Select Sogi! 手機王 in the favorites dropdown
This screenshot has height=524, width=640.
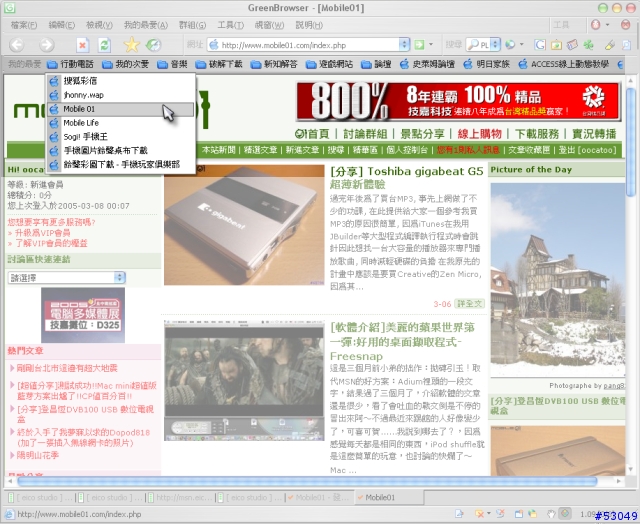coord(120,137)
